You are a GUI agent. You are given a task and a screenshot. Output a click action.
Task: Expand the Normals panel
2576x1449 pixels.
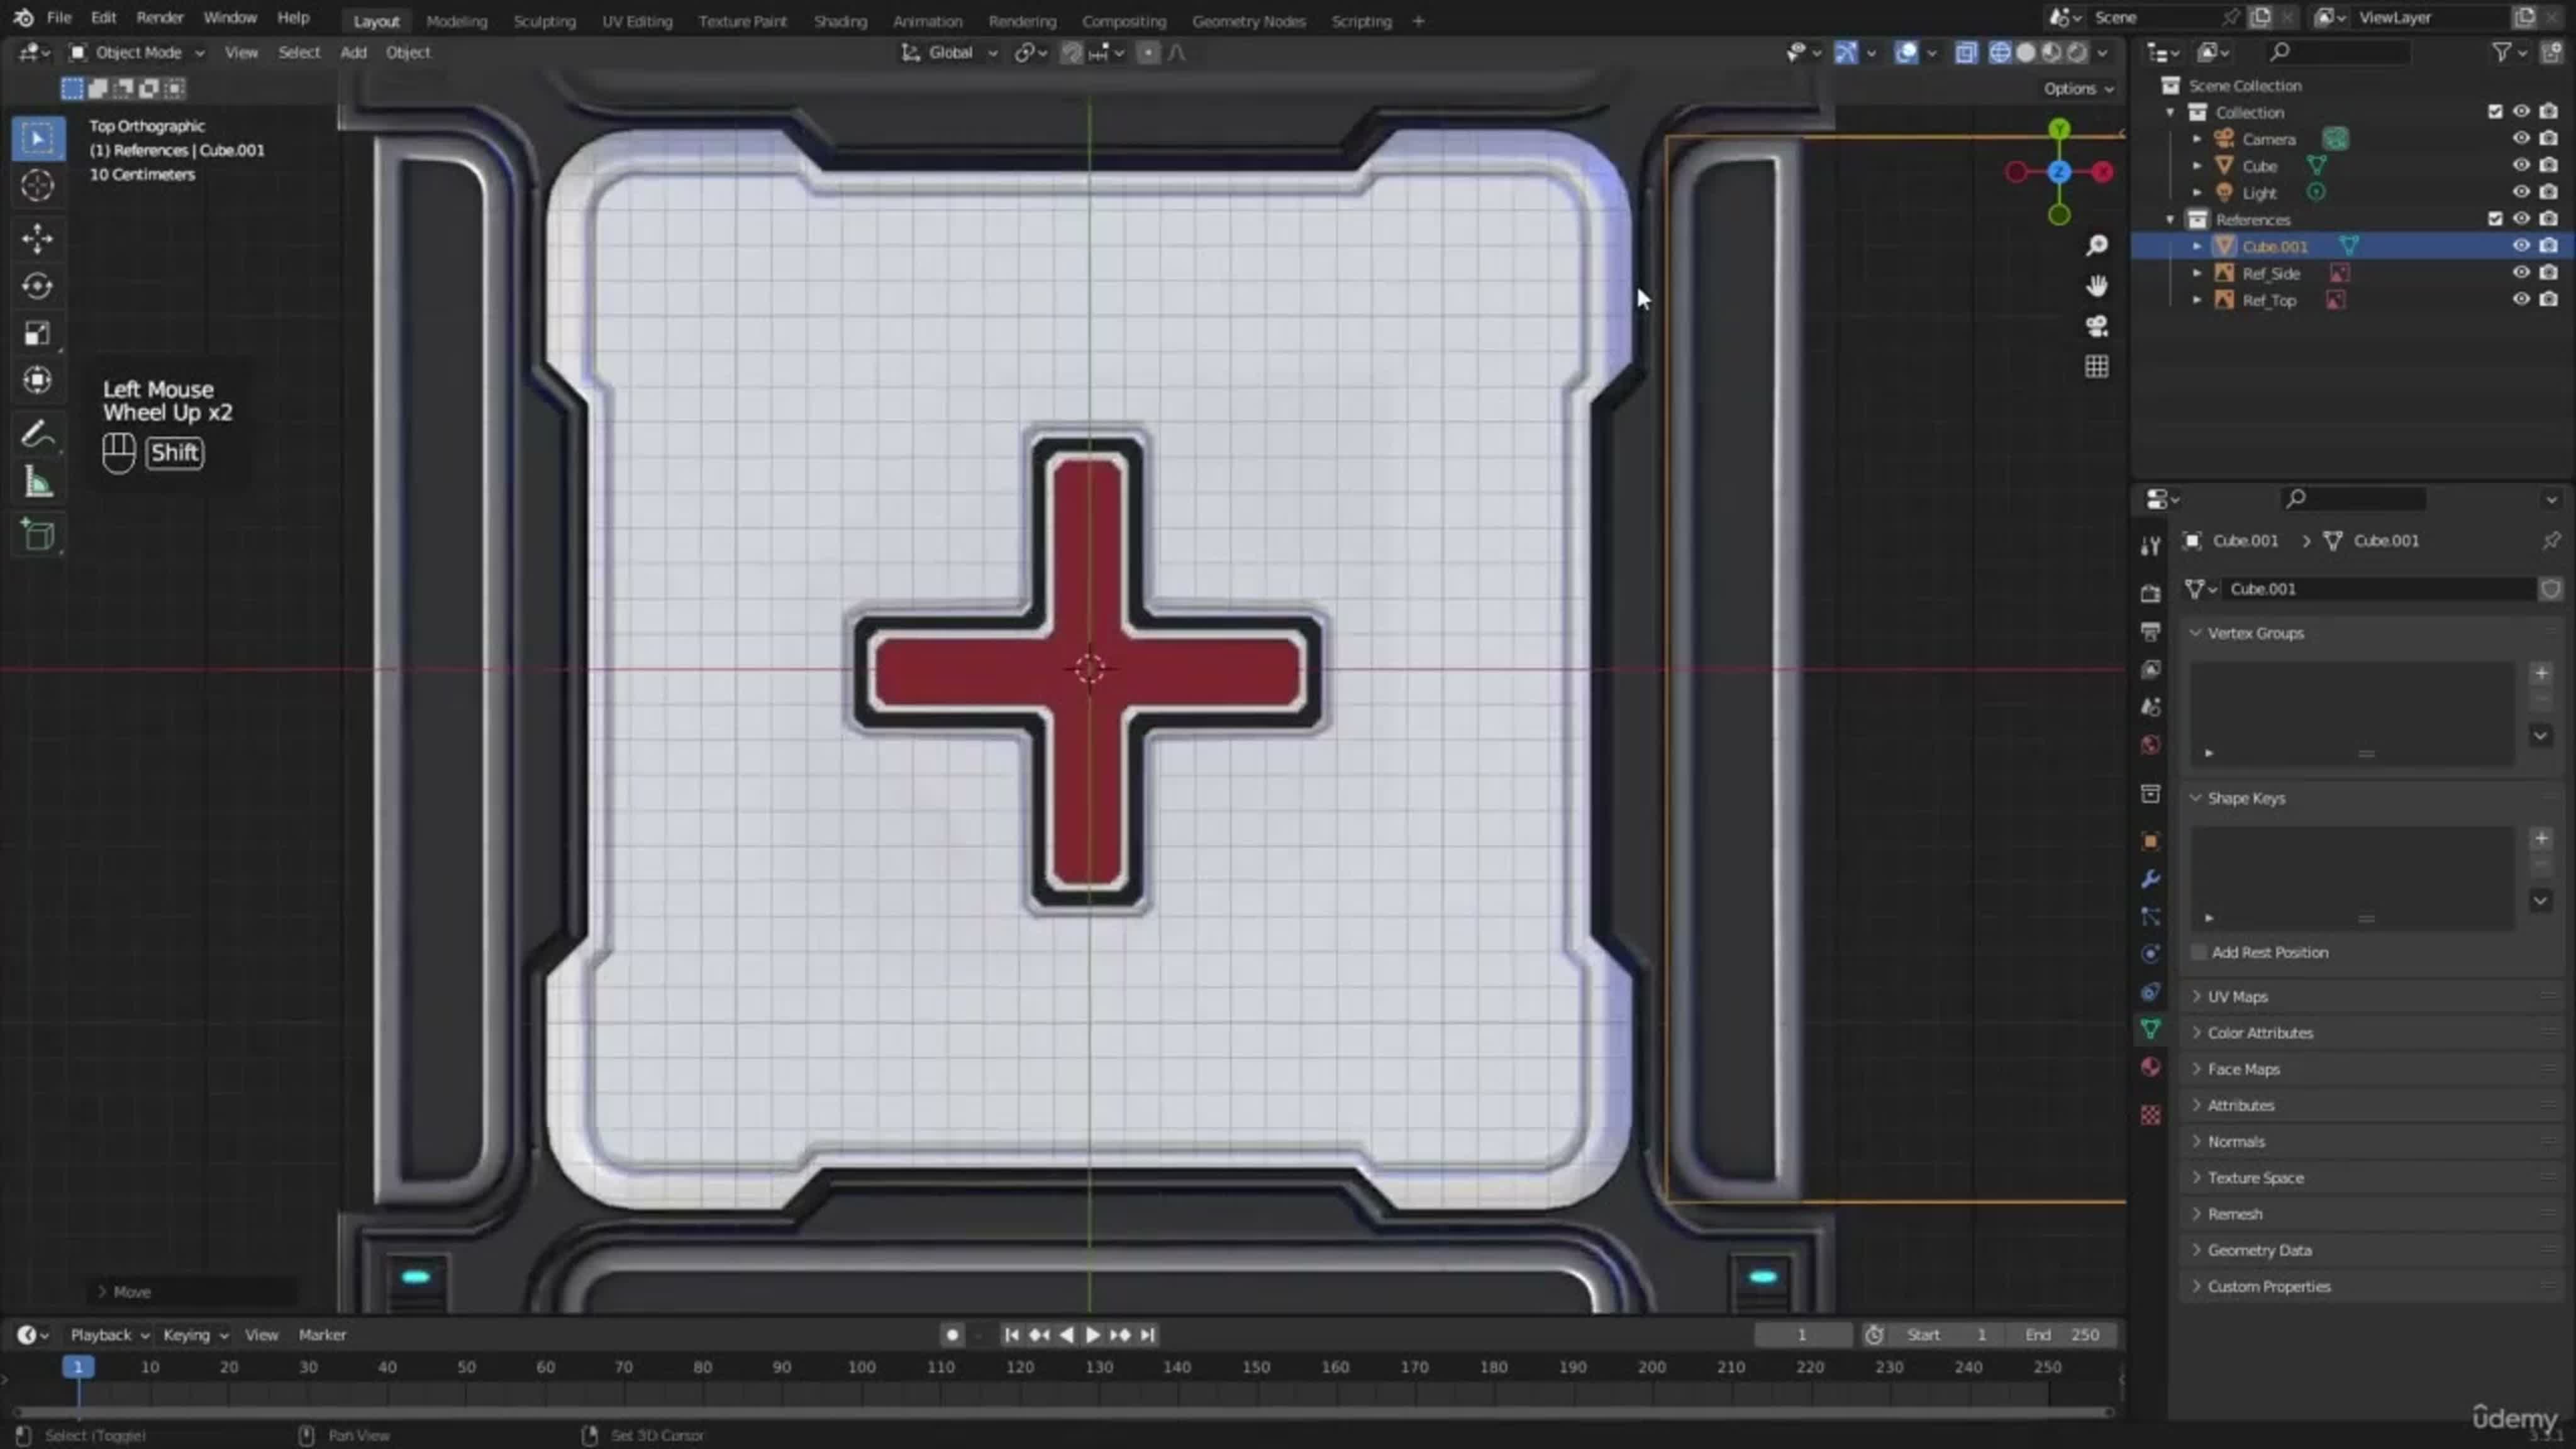point(2236,1141)
